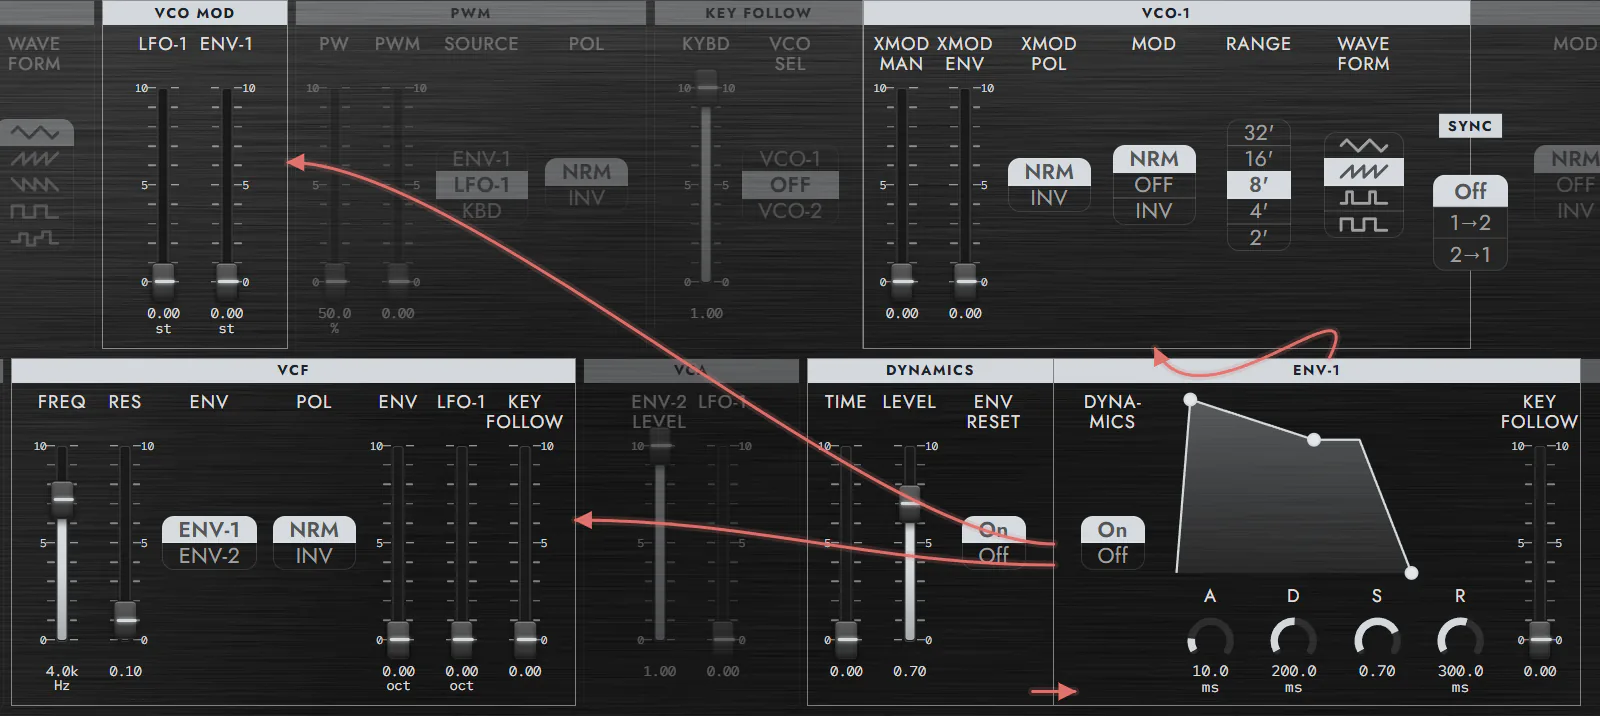The height and width of the screenshot is (716, 1600).
Task: Click the DYNAMICS LEVEL slider handle
Action: [910, 503]
